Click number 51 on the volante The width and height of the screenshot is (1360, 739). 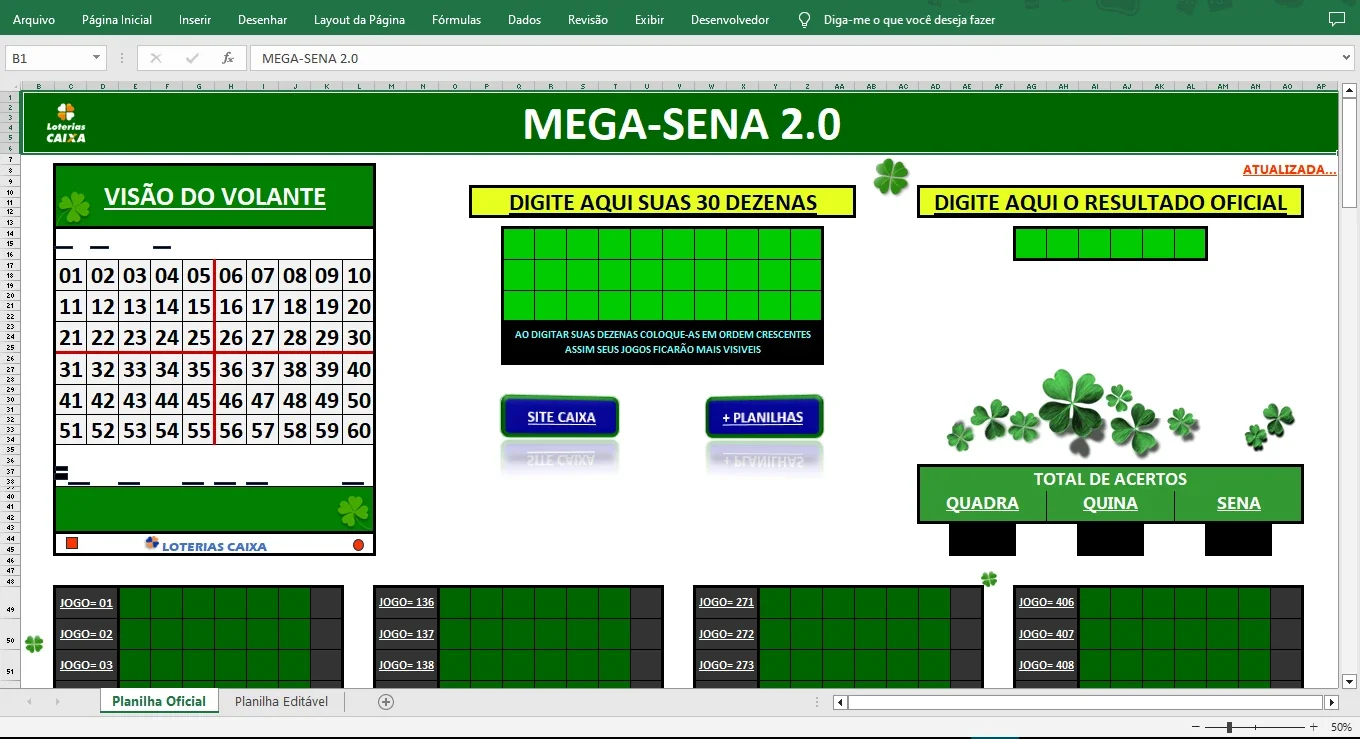[71, 432]
